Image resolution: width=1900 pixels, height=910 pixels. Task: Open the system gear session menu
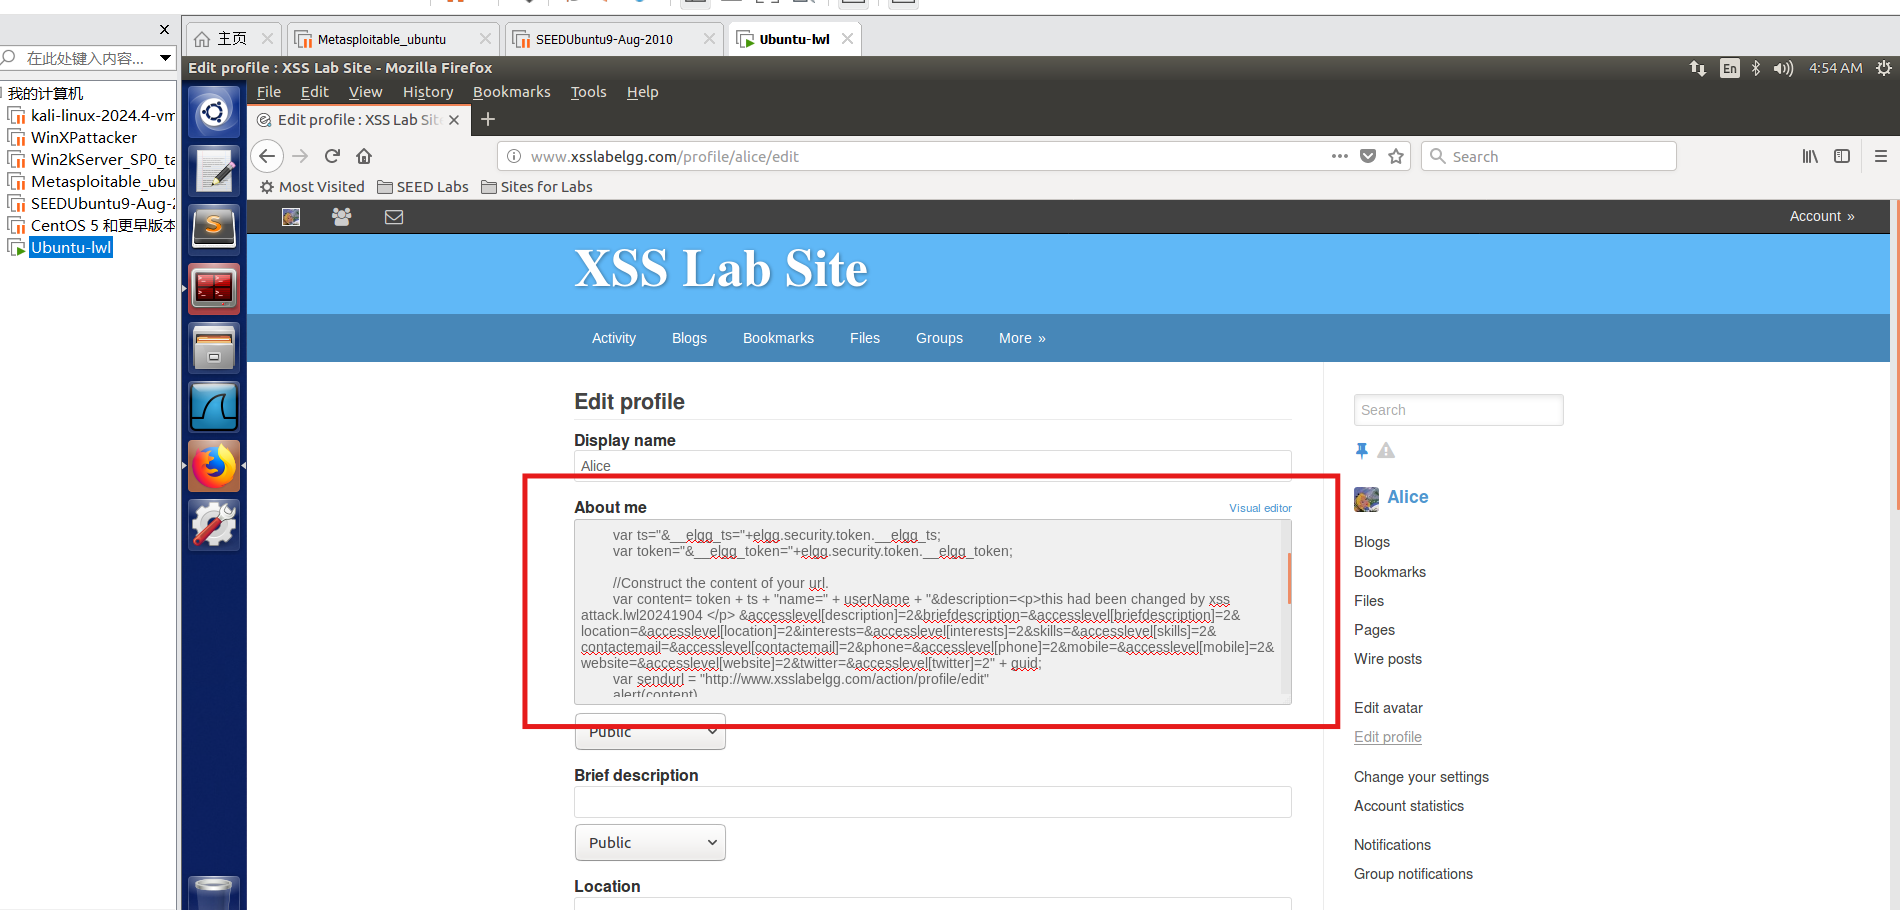(1884, 68)
